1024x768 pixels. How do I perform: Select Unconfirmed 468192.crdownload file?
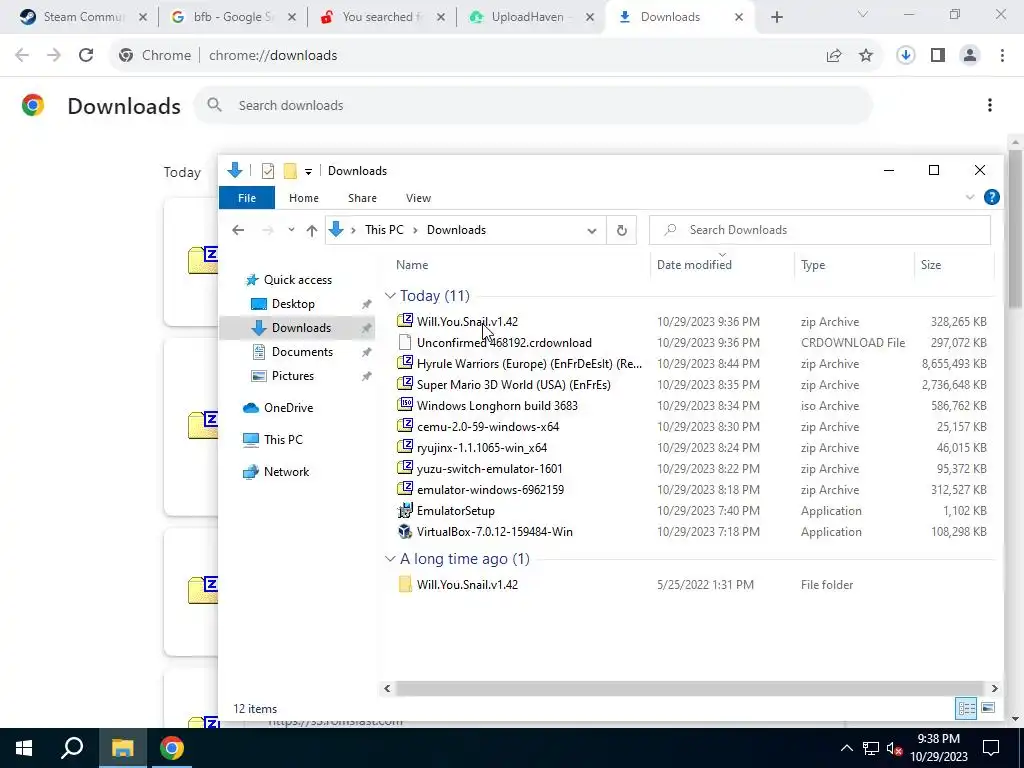[504, 343]
